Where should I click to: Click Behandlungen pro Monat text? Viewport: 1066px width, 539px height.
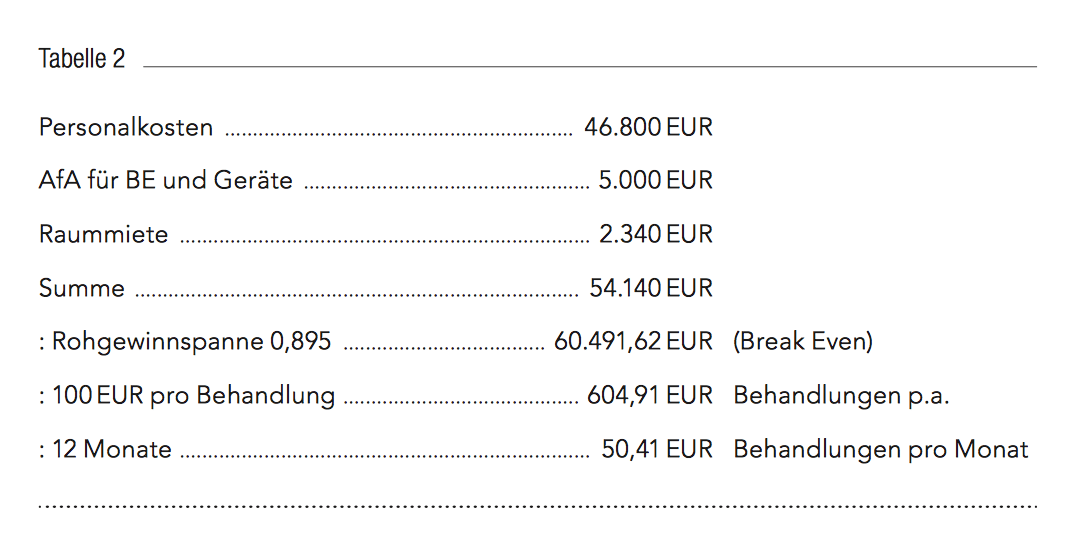[881, 449]
